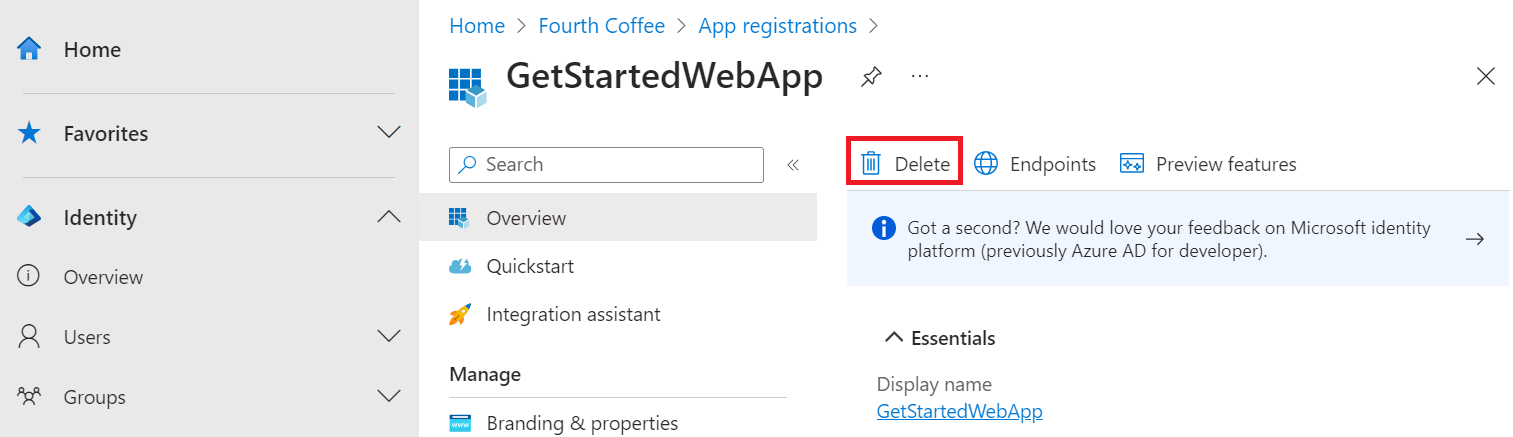Screen dimensions: 1513x437
Task: Collapse the Essentials section
Action: click(894, 338)
